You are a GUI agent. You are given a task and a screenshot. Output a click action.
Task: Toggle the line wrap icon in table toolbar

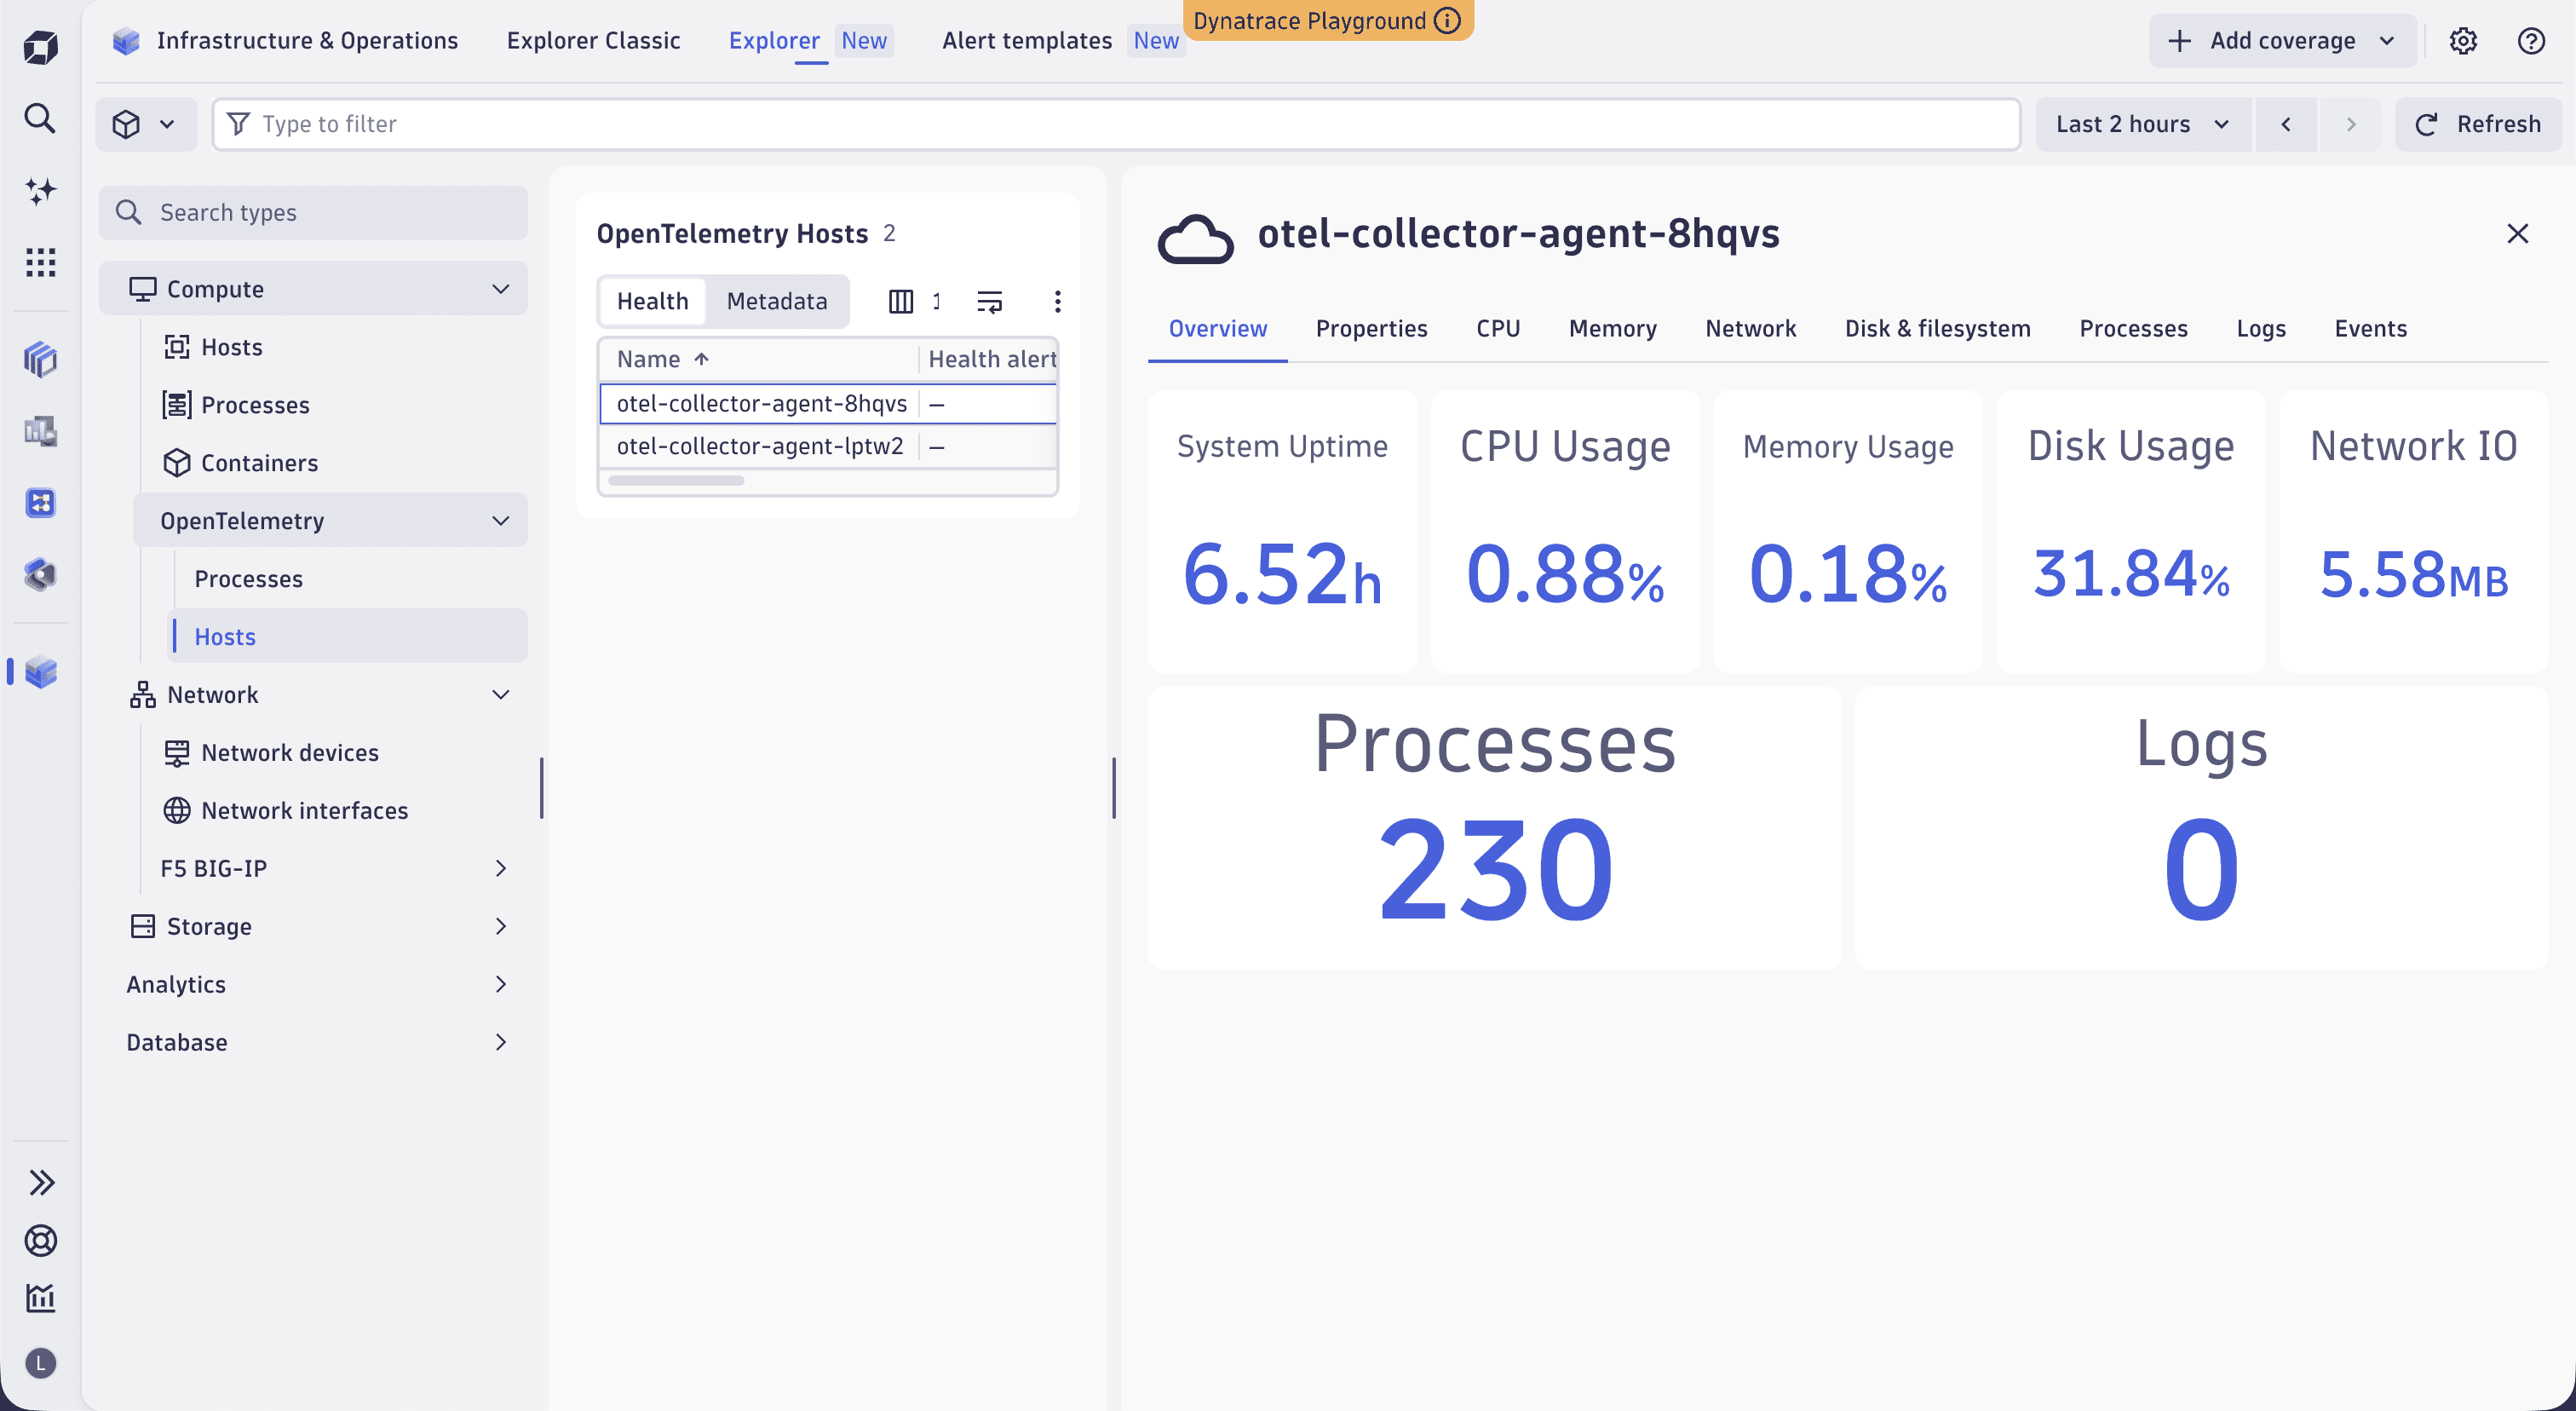[989, 301]
